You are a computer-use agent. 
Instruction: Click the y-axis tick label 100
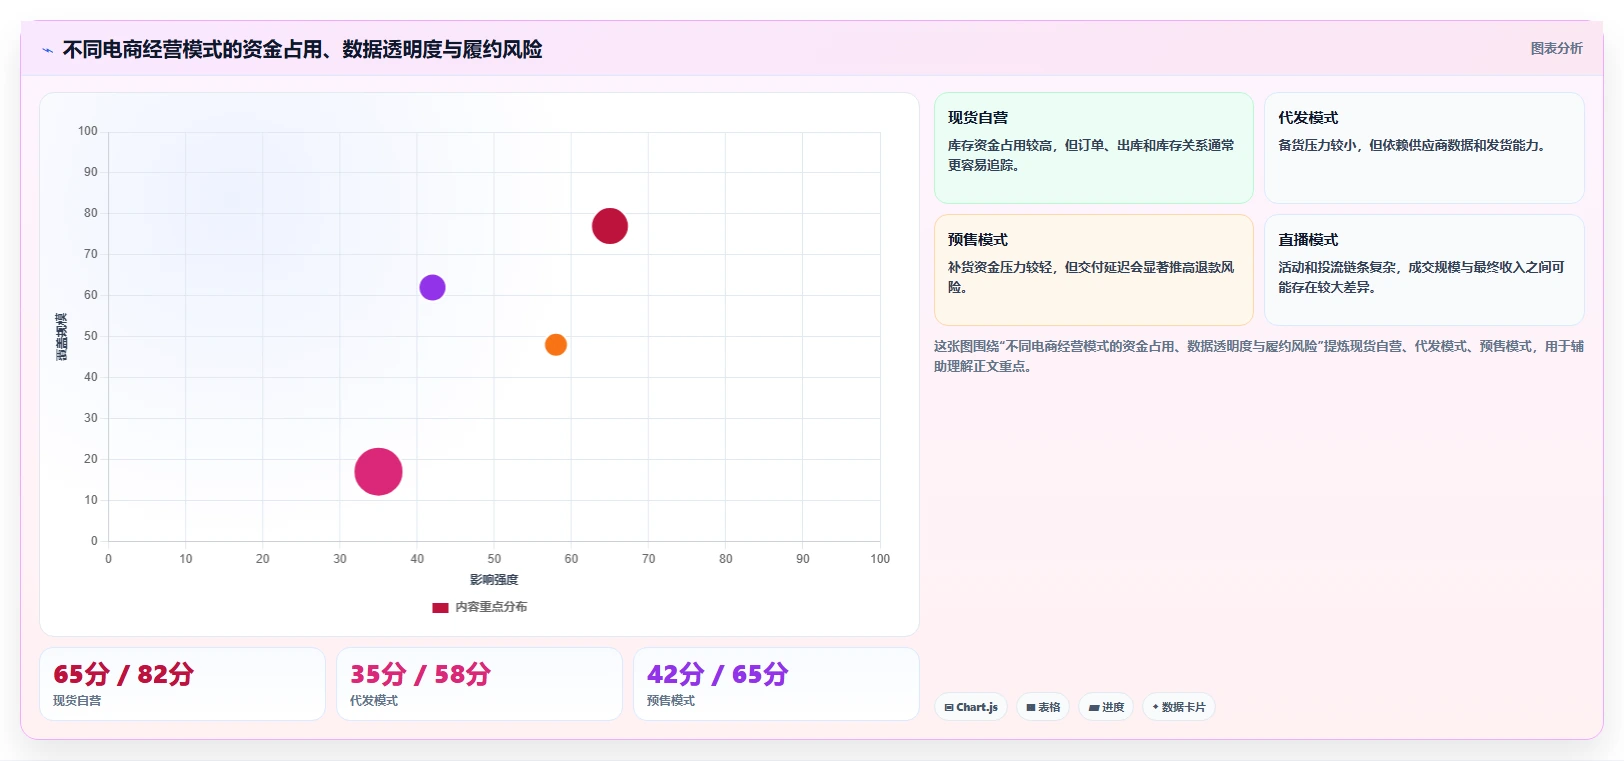point(88,131)
